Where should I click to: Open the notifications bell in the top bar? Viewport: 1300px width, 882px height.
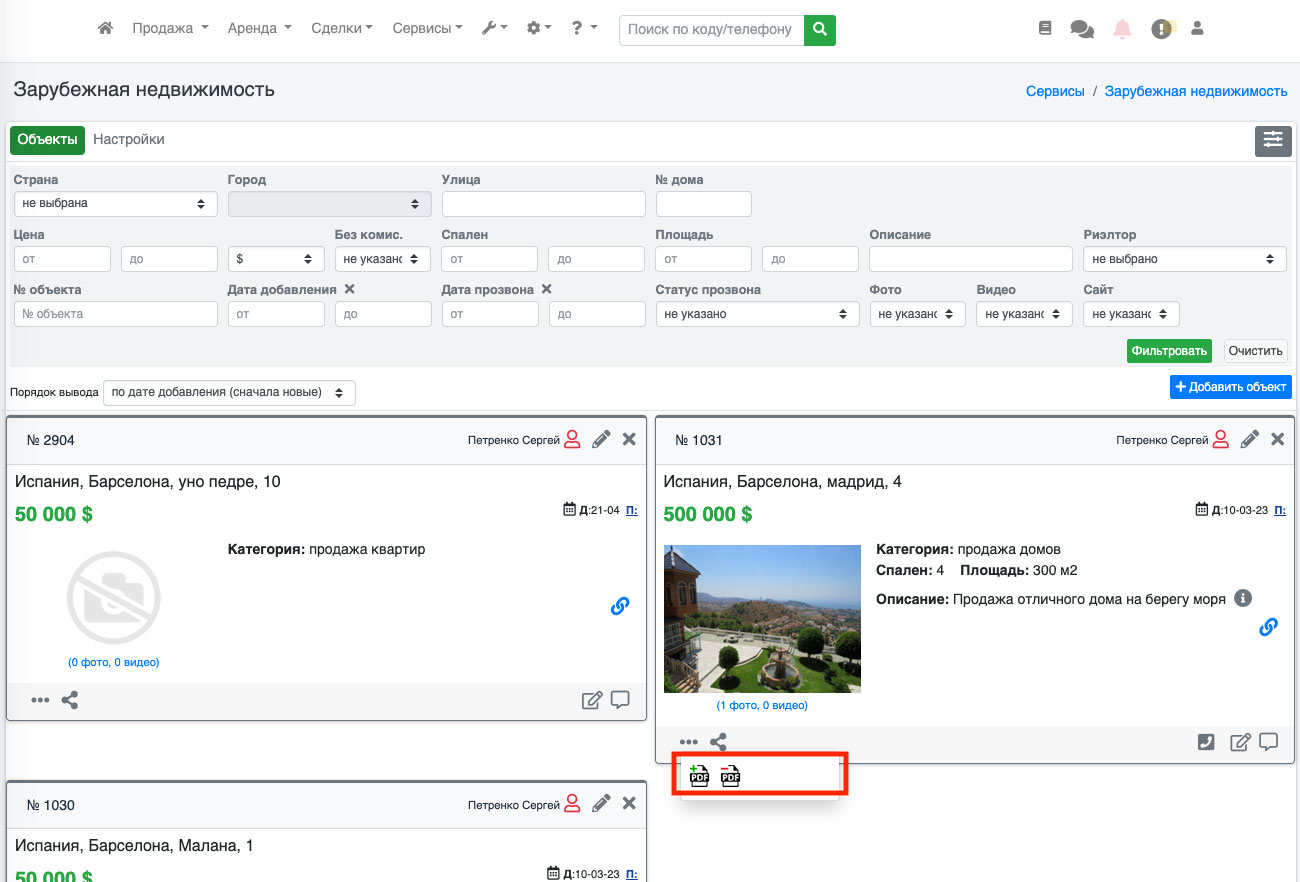(1122, 29)
